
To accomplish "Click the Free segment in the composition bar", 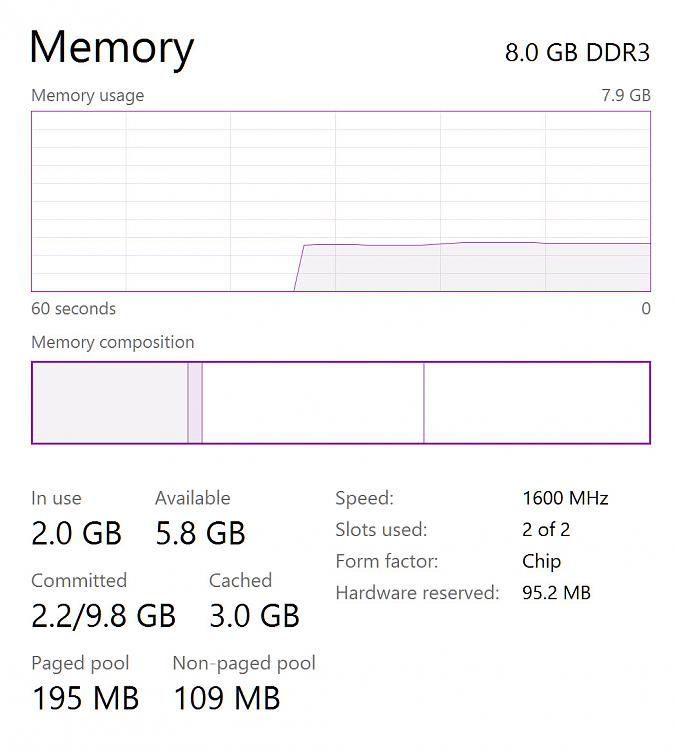I will [537, 403].
